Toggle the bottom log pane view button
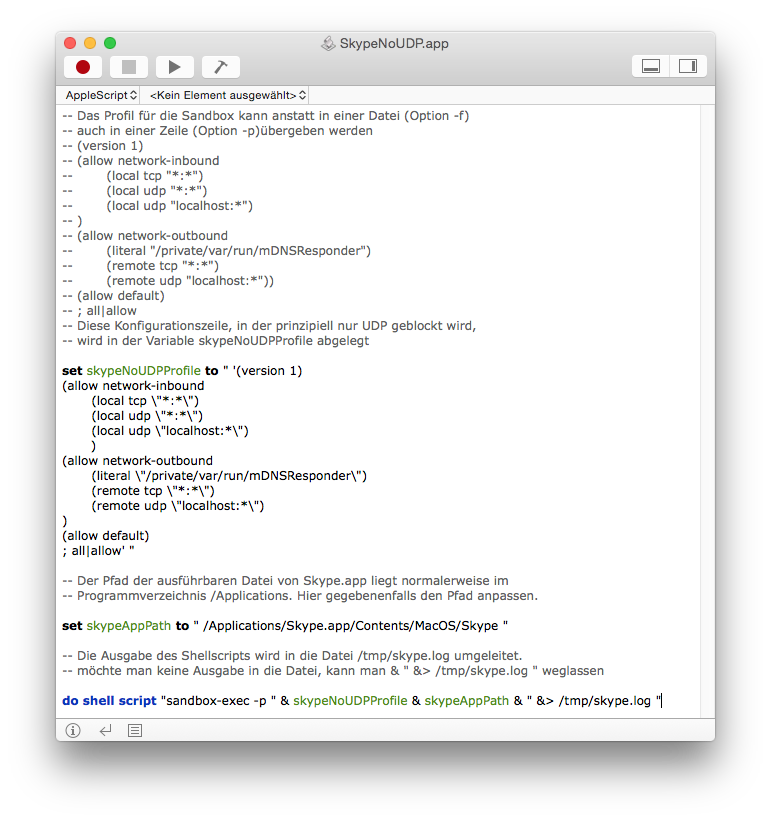Viewport: 771px width, 821px height. click(x=651, y=66)
